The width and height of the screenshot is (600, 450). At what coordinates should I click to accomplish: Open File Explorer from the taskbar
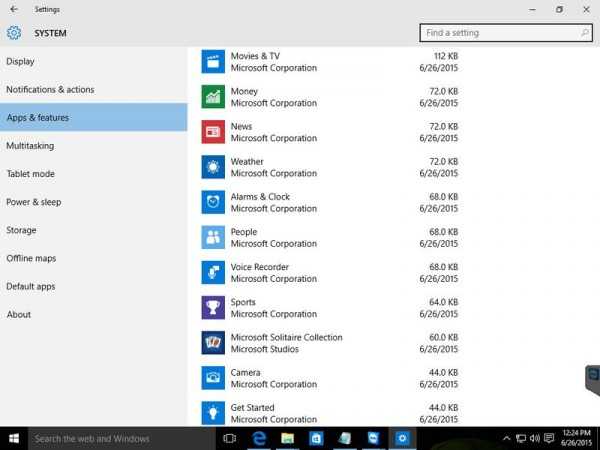(x=287, y=439)
